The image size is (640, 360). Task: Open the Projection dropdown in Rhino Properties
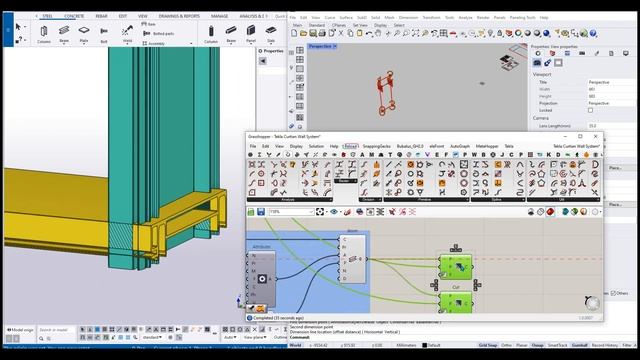click(x=611, y=103)
